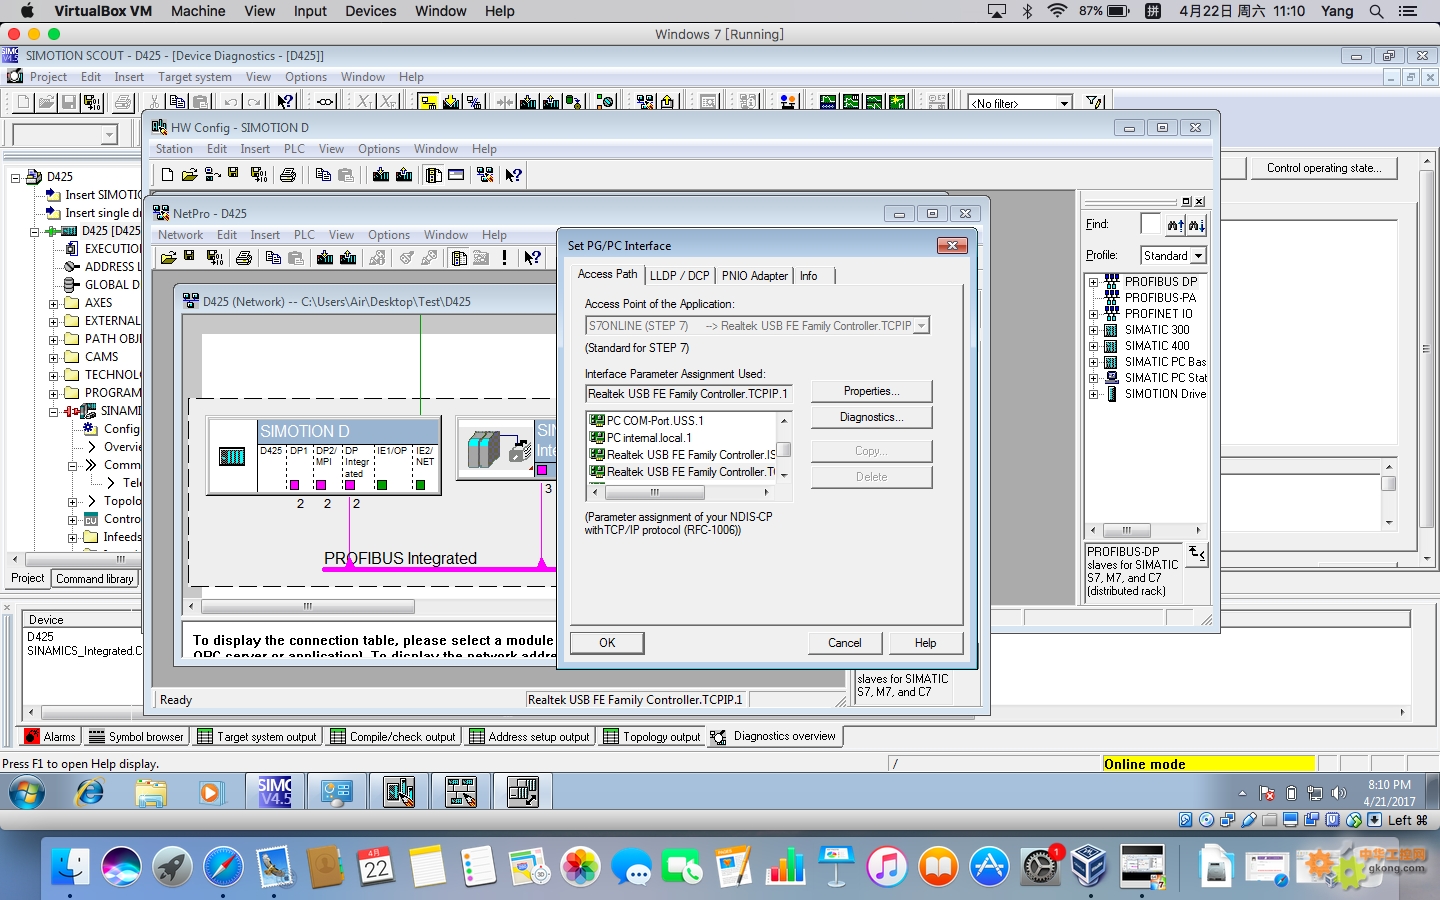
Task: Click Upload icon in NetPro toolbar
Action: [348, 258]
